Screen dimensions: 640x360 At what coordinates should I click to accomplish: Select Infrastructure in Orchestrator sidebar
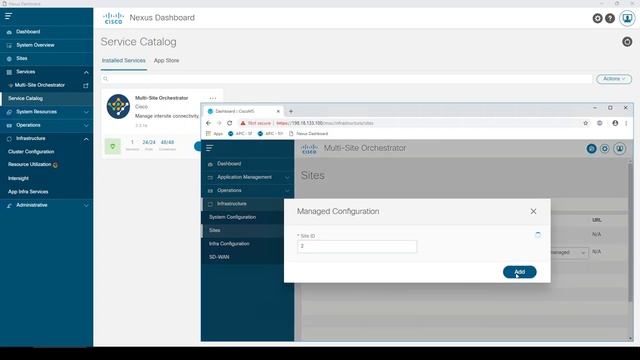point(231,204)
